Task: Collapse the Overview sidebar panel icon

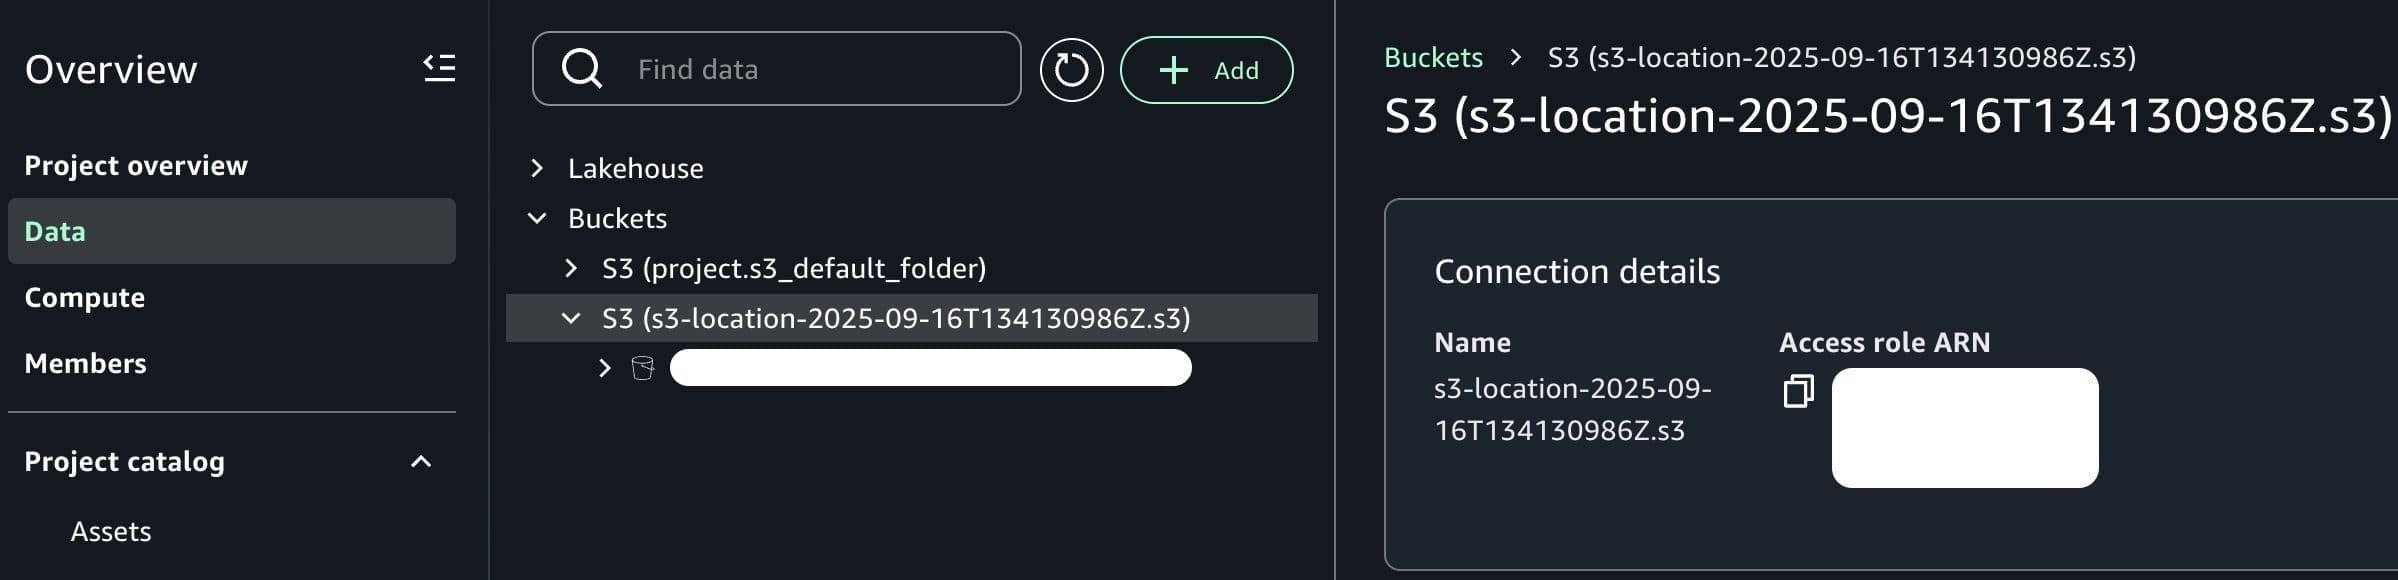Action: tap(439, 68)
